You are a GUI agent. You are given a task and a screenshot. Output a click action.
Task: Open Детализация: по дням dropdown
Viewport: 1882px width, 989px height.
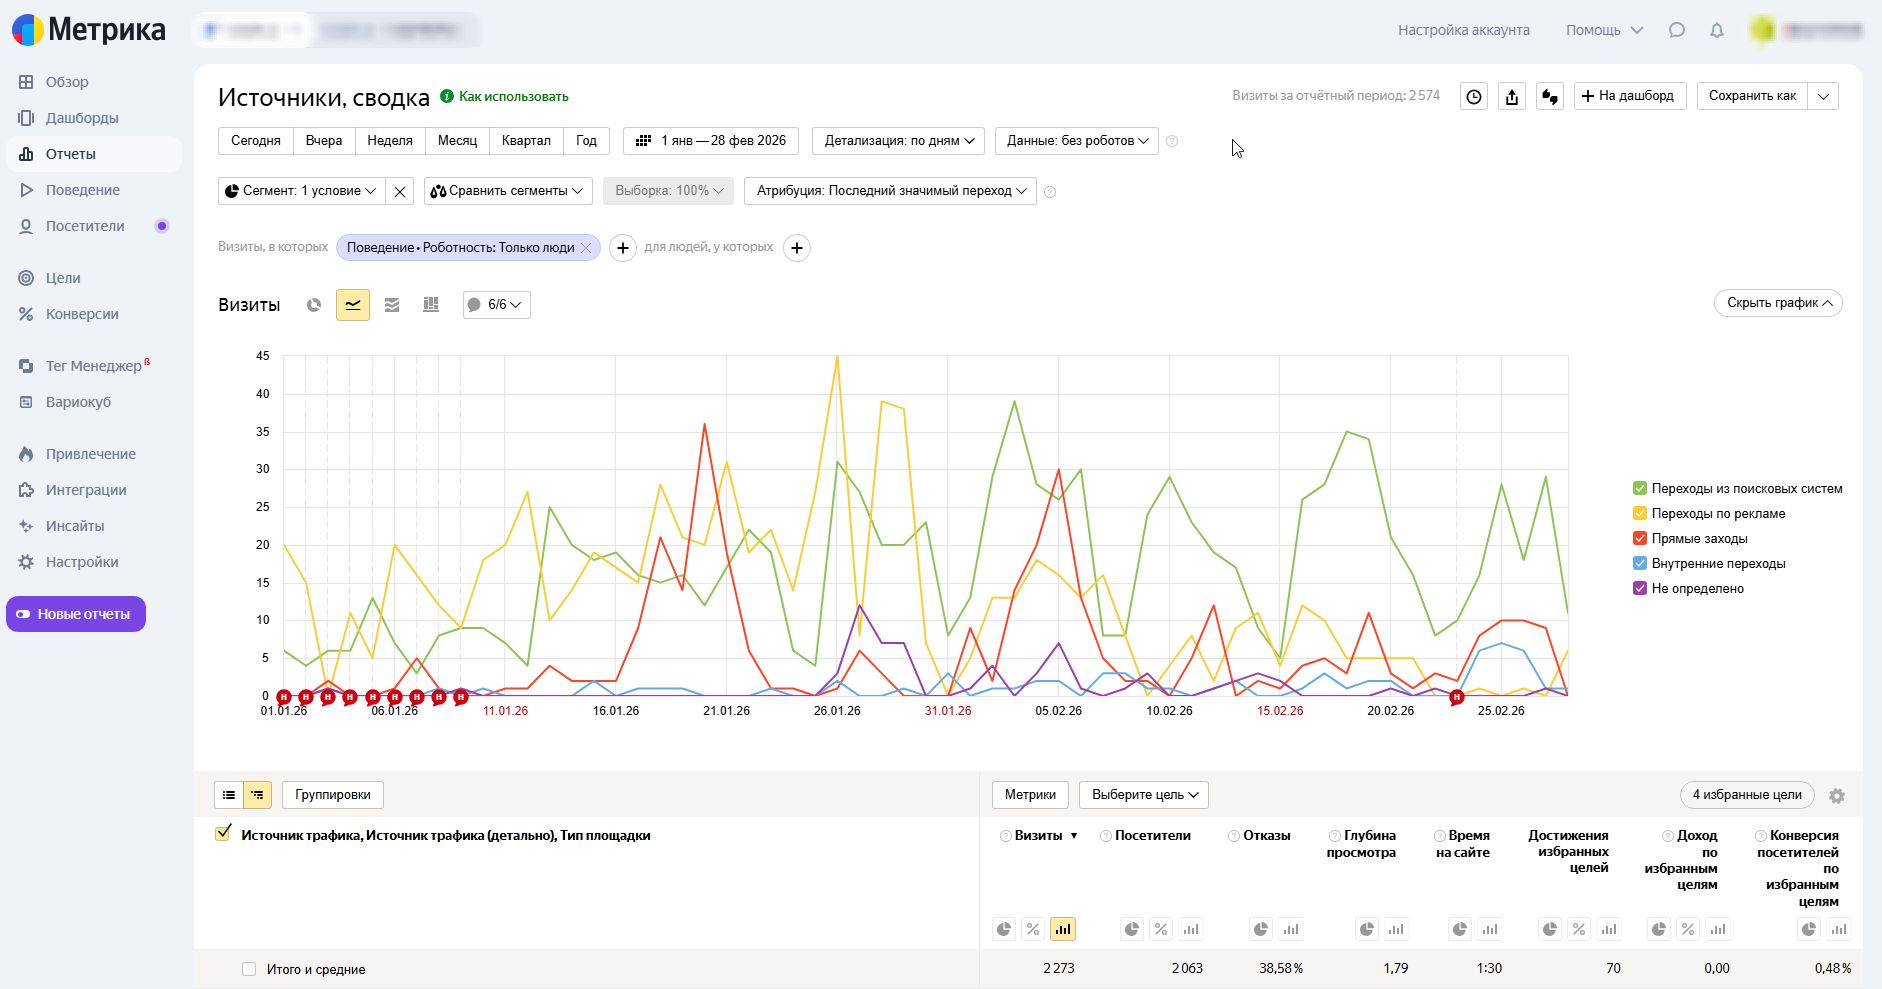tap(898, 141)
